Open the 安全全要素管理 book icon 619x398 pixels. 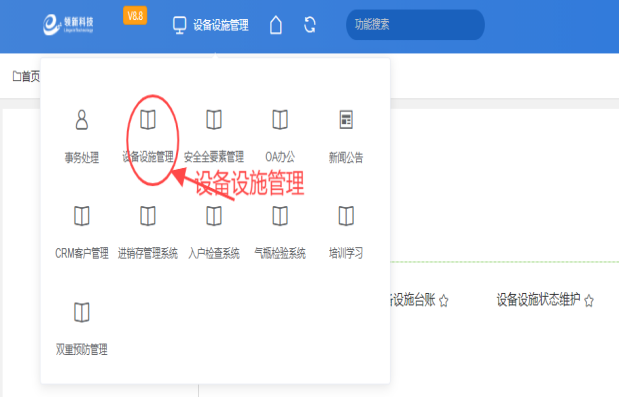[x=214, y=119]
